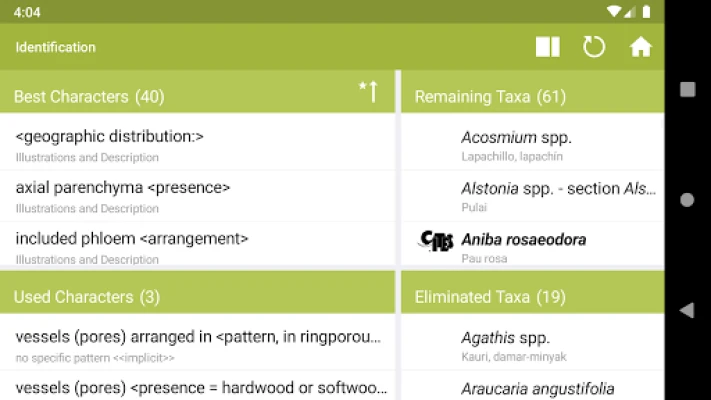Viewport: 711px width, 400px height.
Task: Tap vessels arranged in pattern used character
Action: 198,343
